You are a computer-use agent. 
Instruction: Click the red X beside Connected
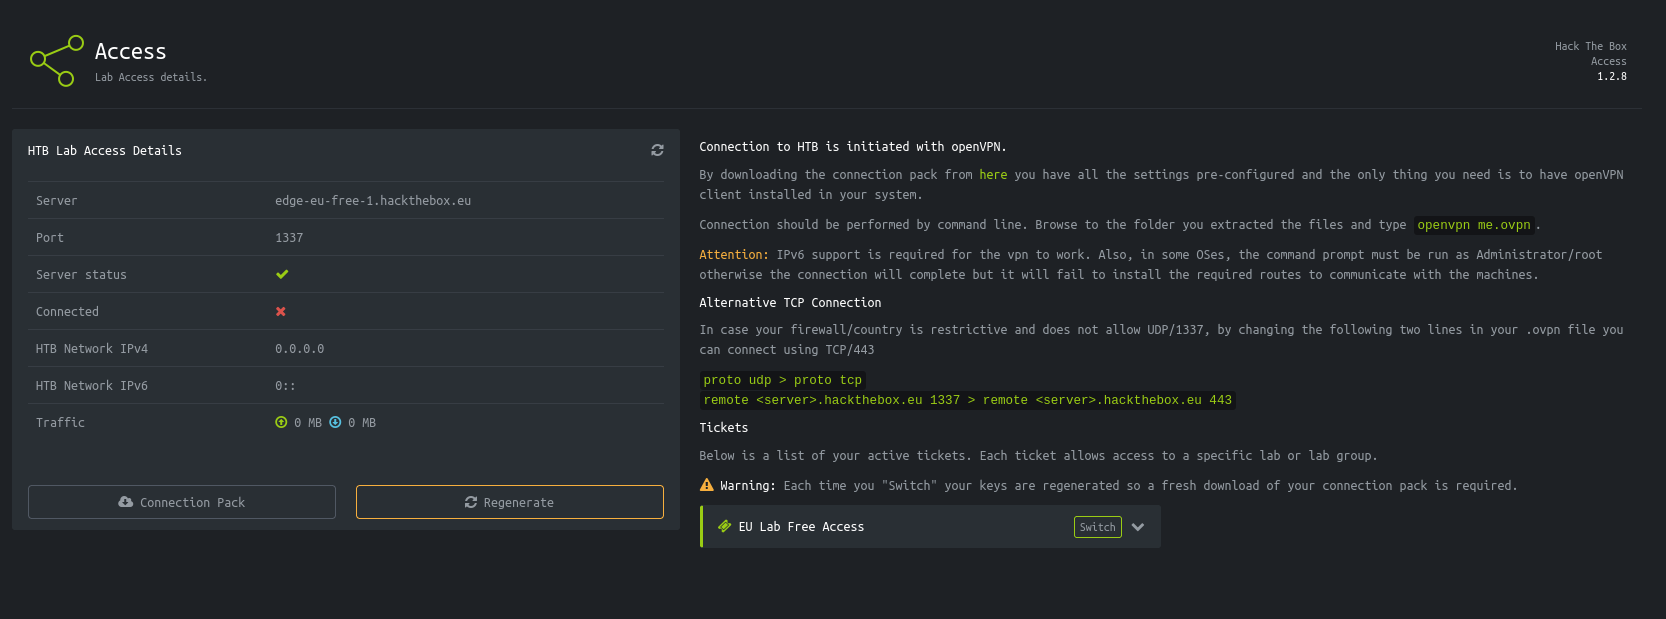[x=281, y=312]
